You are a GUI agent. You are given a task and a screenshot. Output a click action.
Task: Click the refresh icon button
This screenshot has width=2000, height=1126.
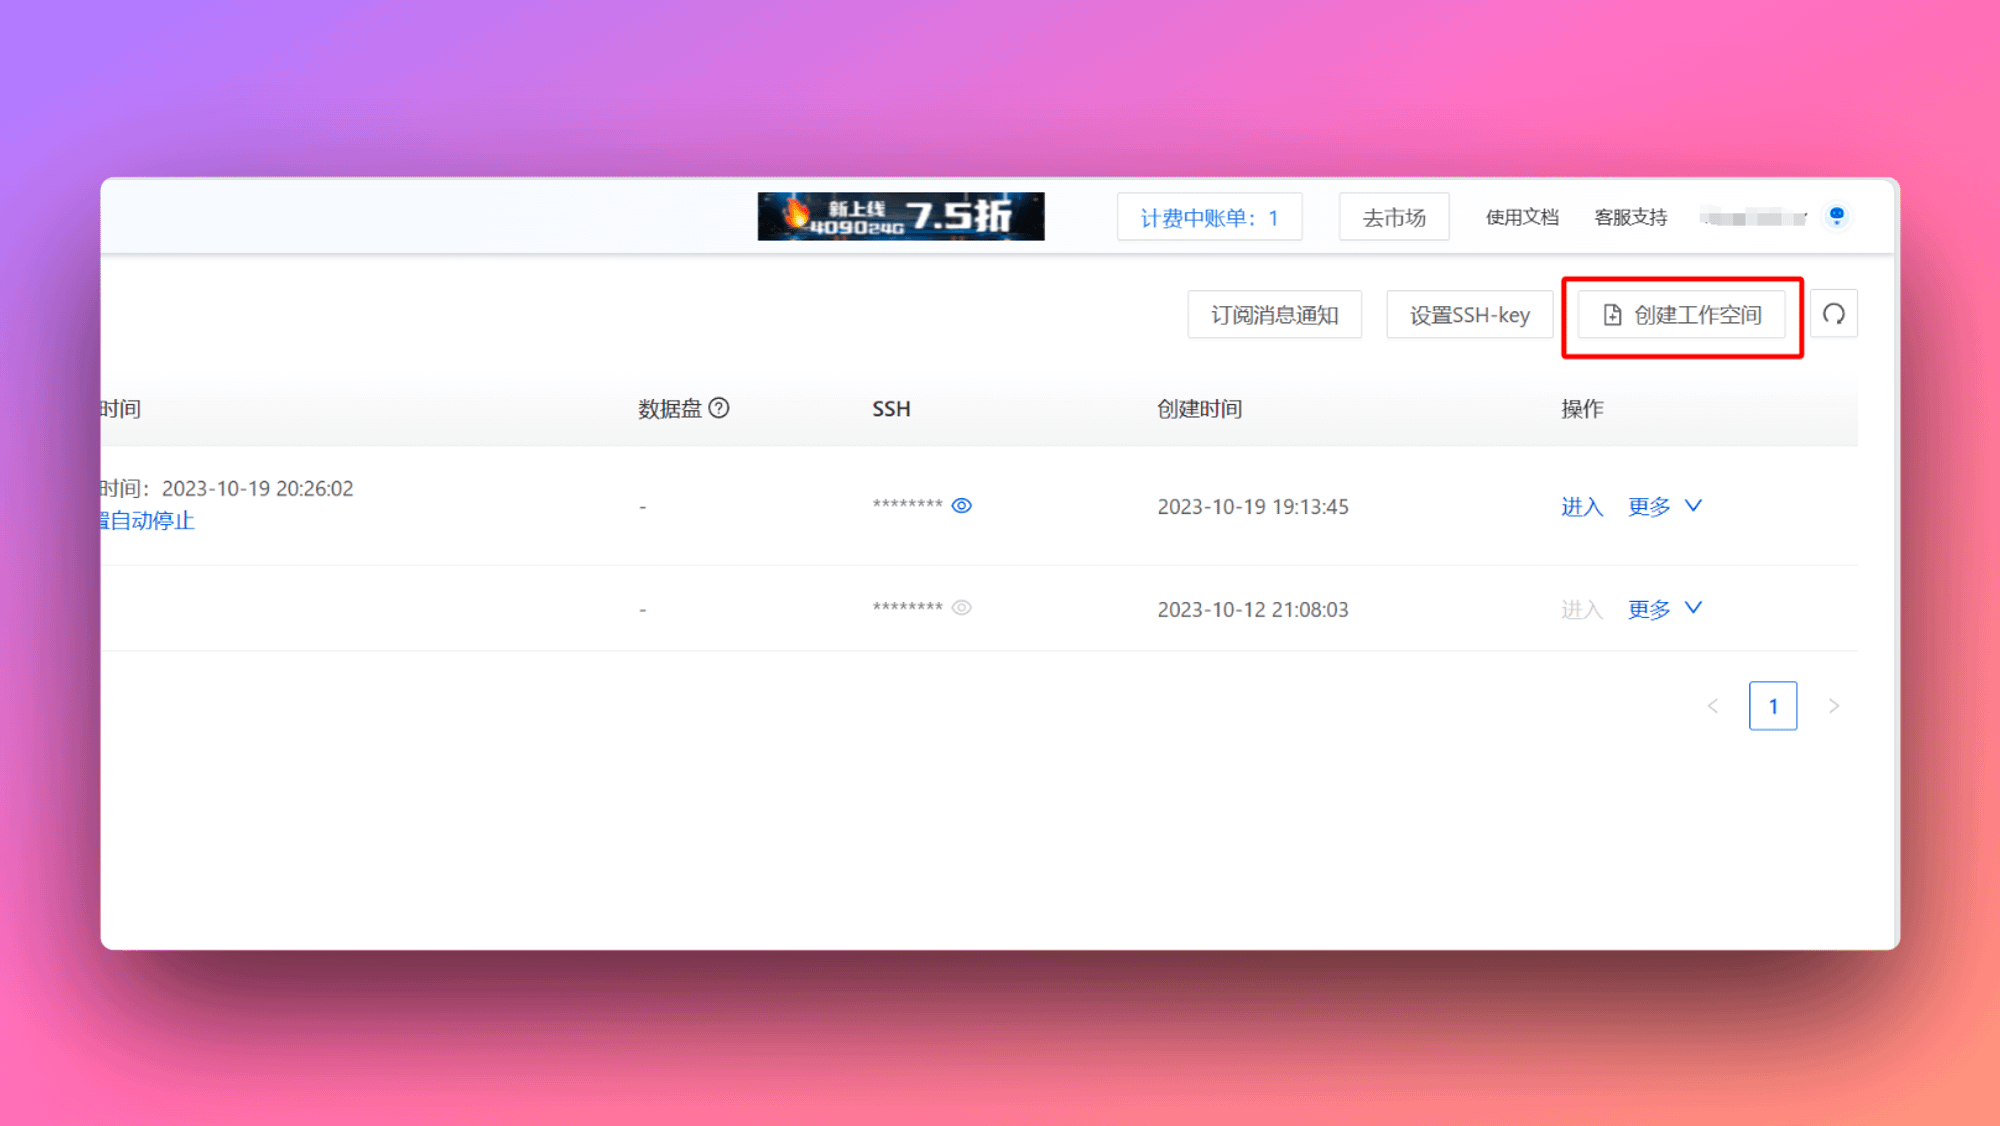pos(1833,314)
